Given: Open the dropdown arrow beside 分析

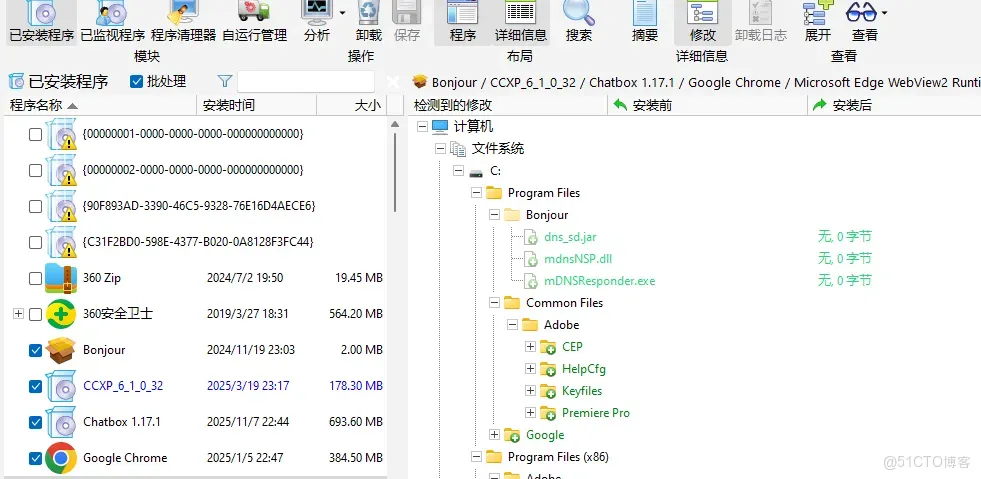Looking at the screenshot, I should (x=342, y=13).
